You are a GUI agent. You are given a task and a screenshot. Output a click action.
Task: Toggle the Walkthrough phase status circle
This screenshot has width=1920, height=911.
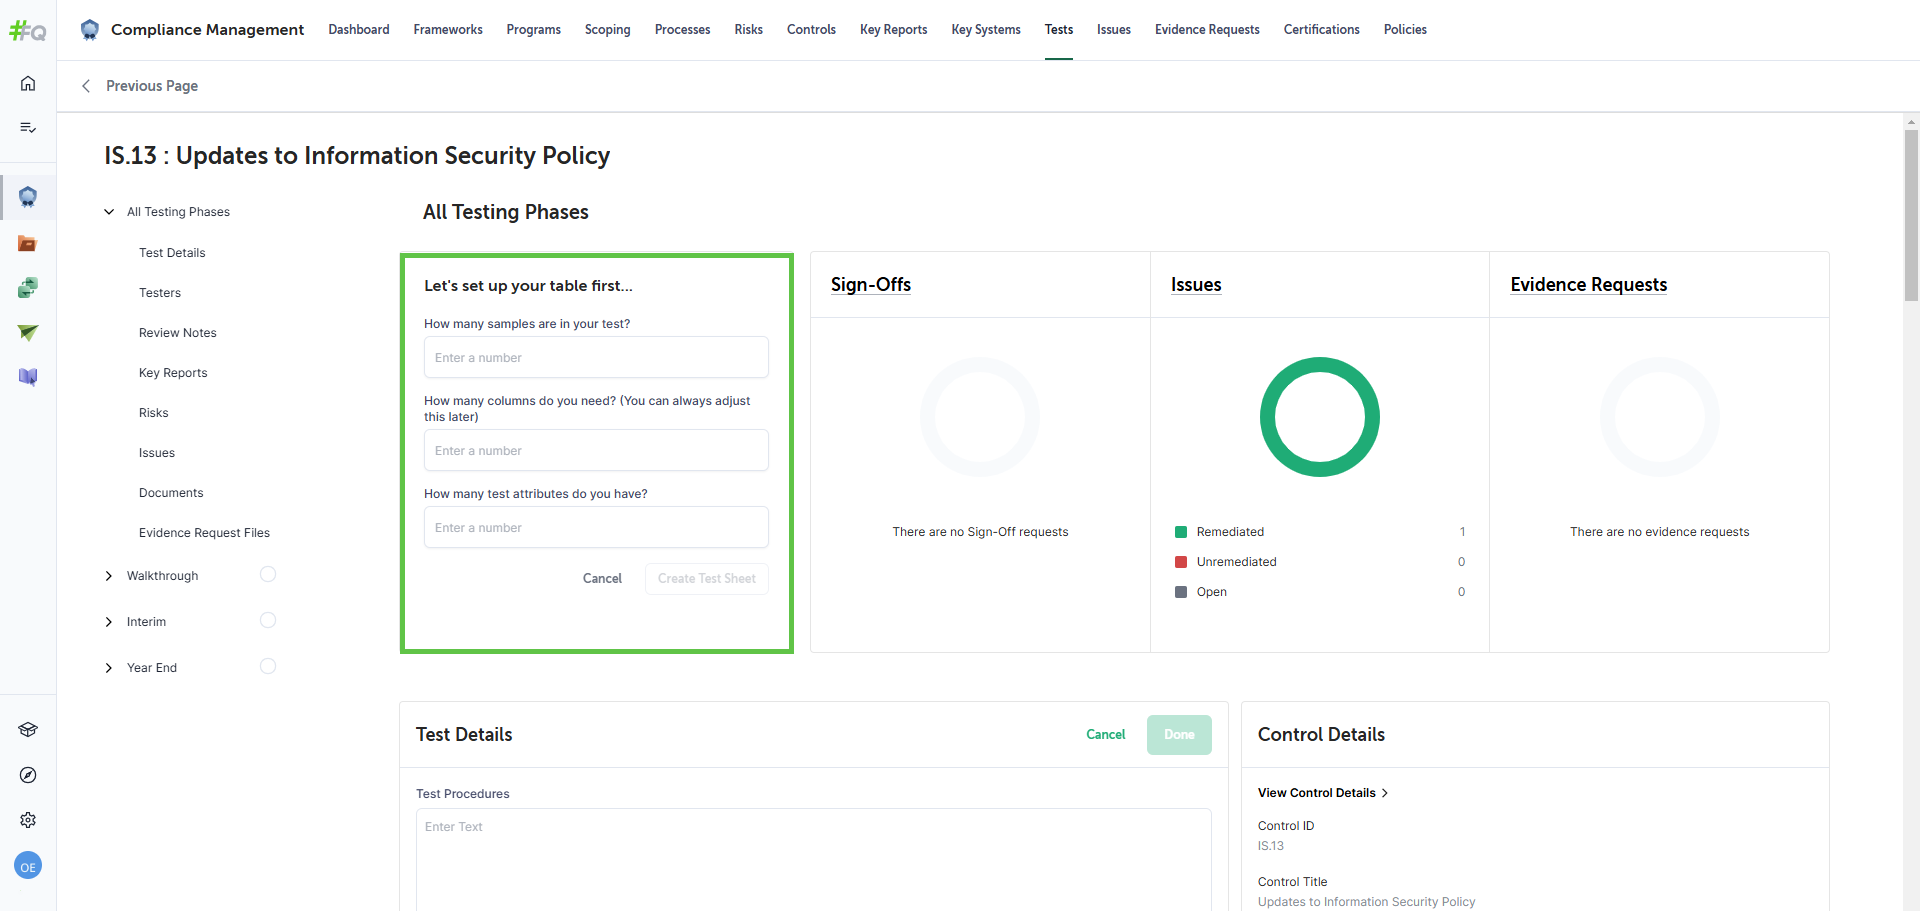pyautogui.click(x=268, y=574)
